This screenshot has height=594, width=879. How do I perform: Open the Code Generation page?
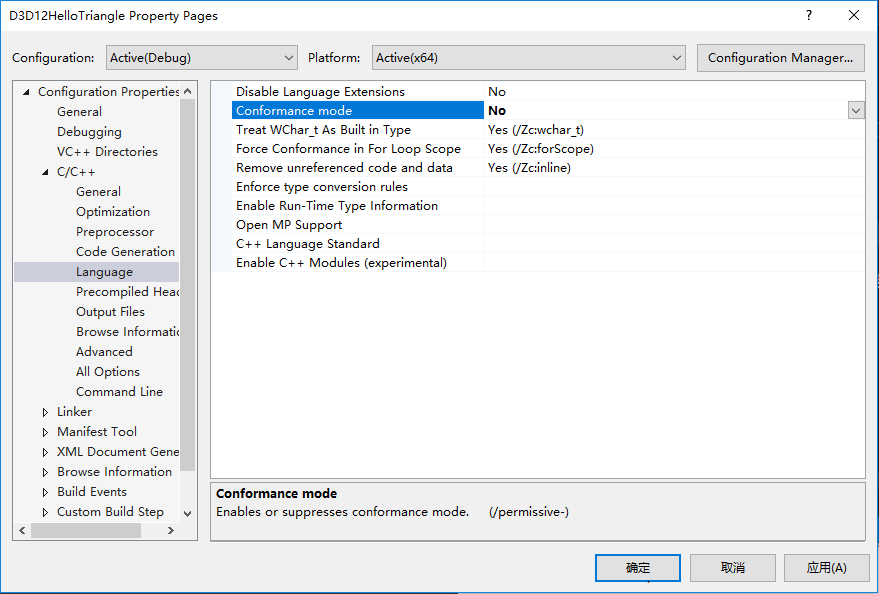coord(125,252)
